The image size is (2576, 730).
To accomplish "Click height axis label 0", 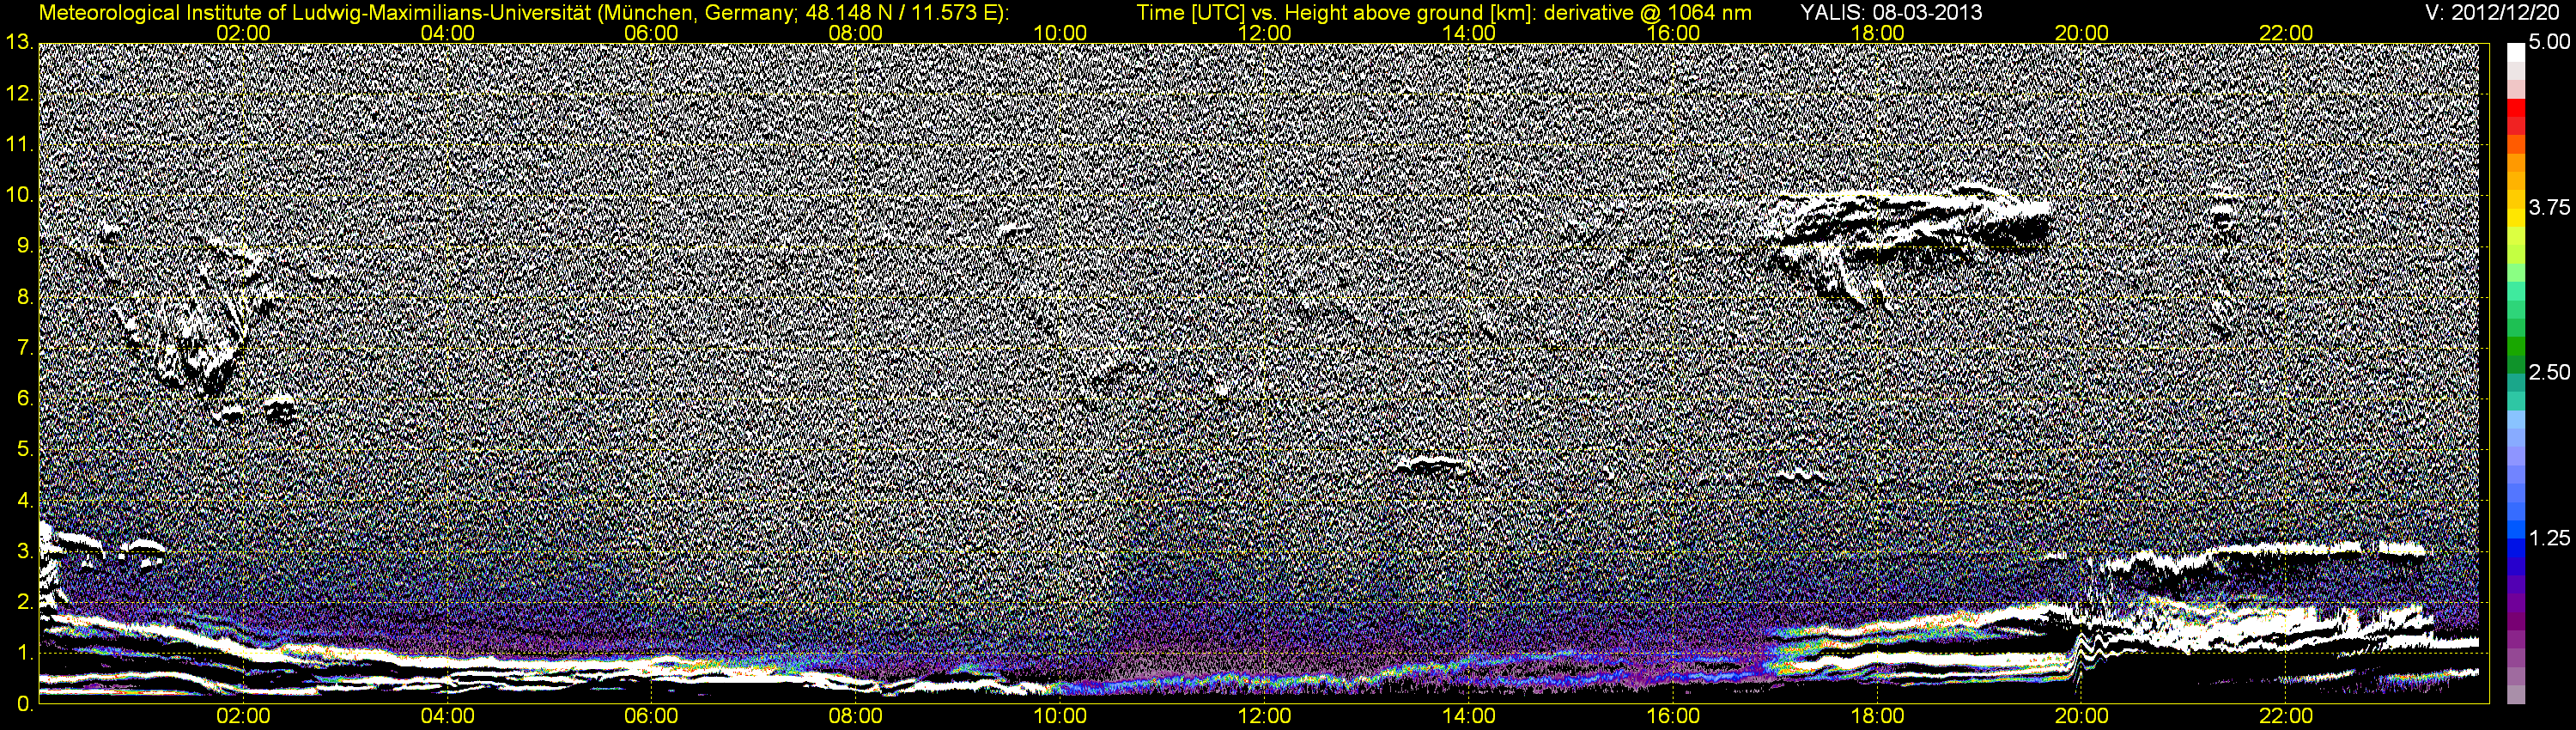I will click(x=24, y=705).
